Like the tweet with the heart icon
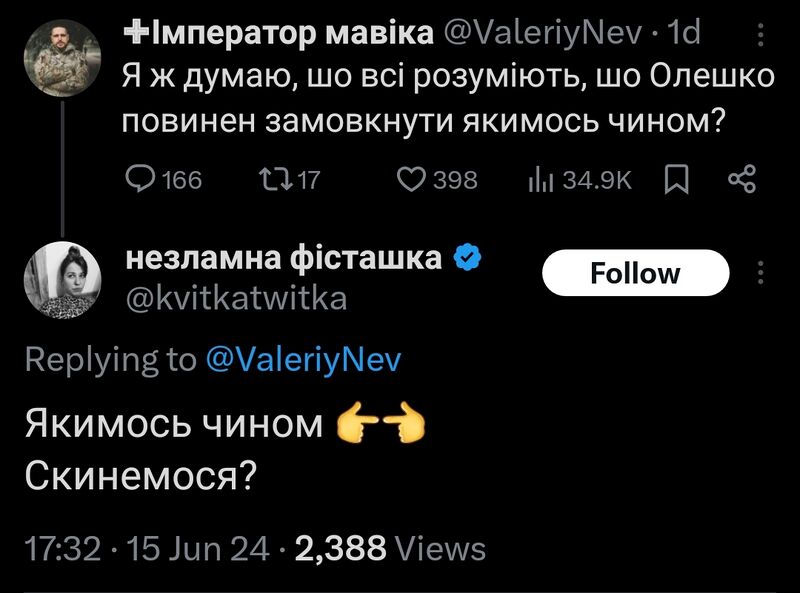This screenshot has height=593, width=800. tap(412, 180)
